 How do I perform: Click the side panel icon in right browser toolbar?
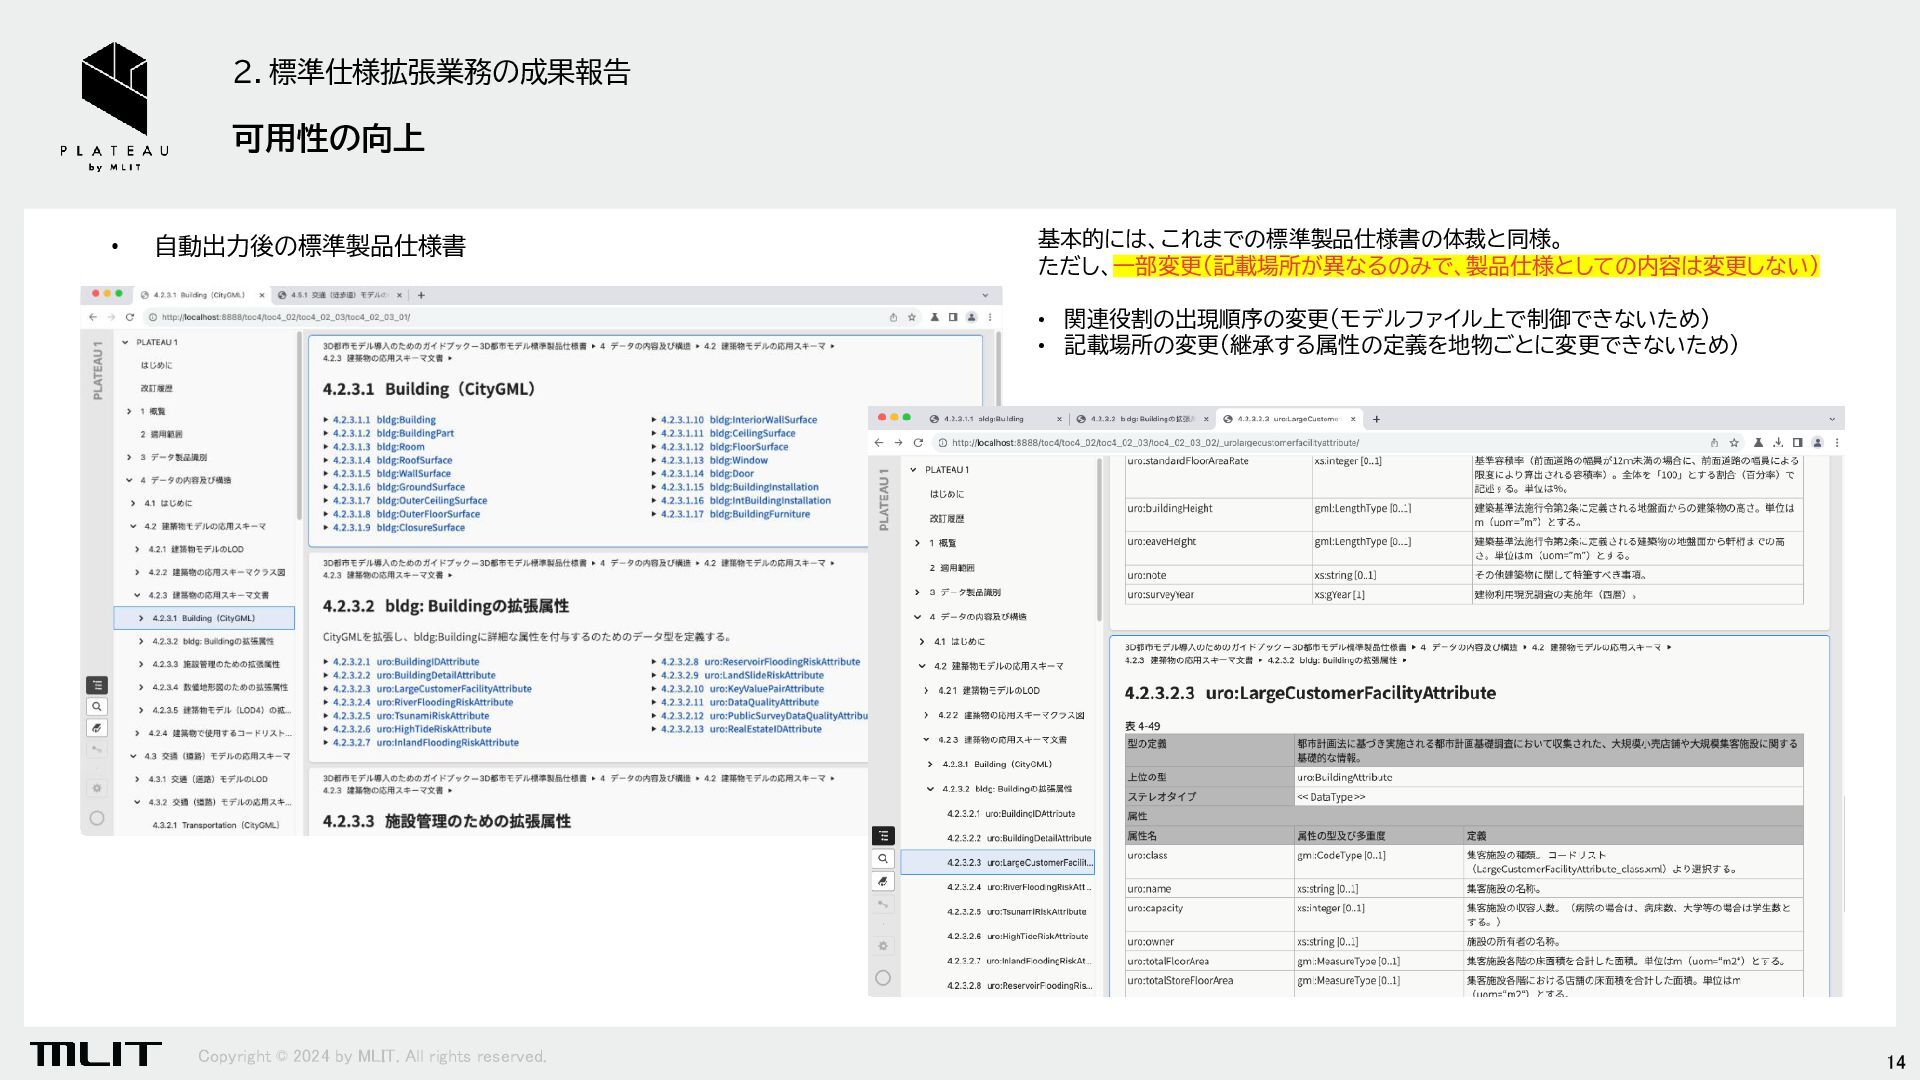[x=1797, y=442]
